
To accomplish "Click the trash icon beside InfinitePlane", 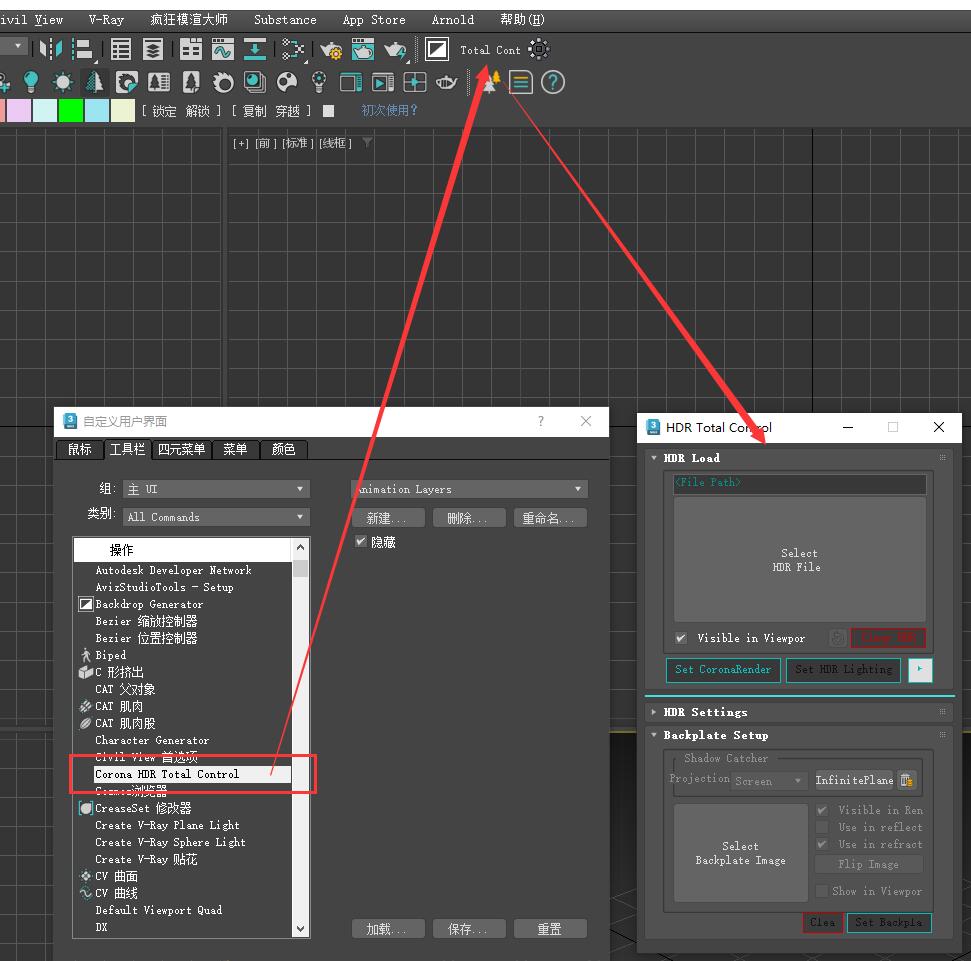I will (x=907, y=780).
